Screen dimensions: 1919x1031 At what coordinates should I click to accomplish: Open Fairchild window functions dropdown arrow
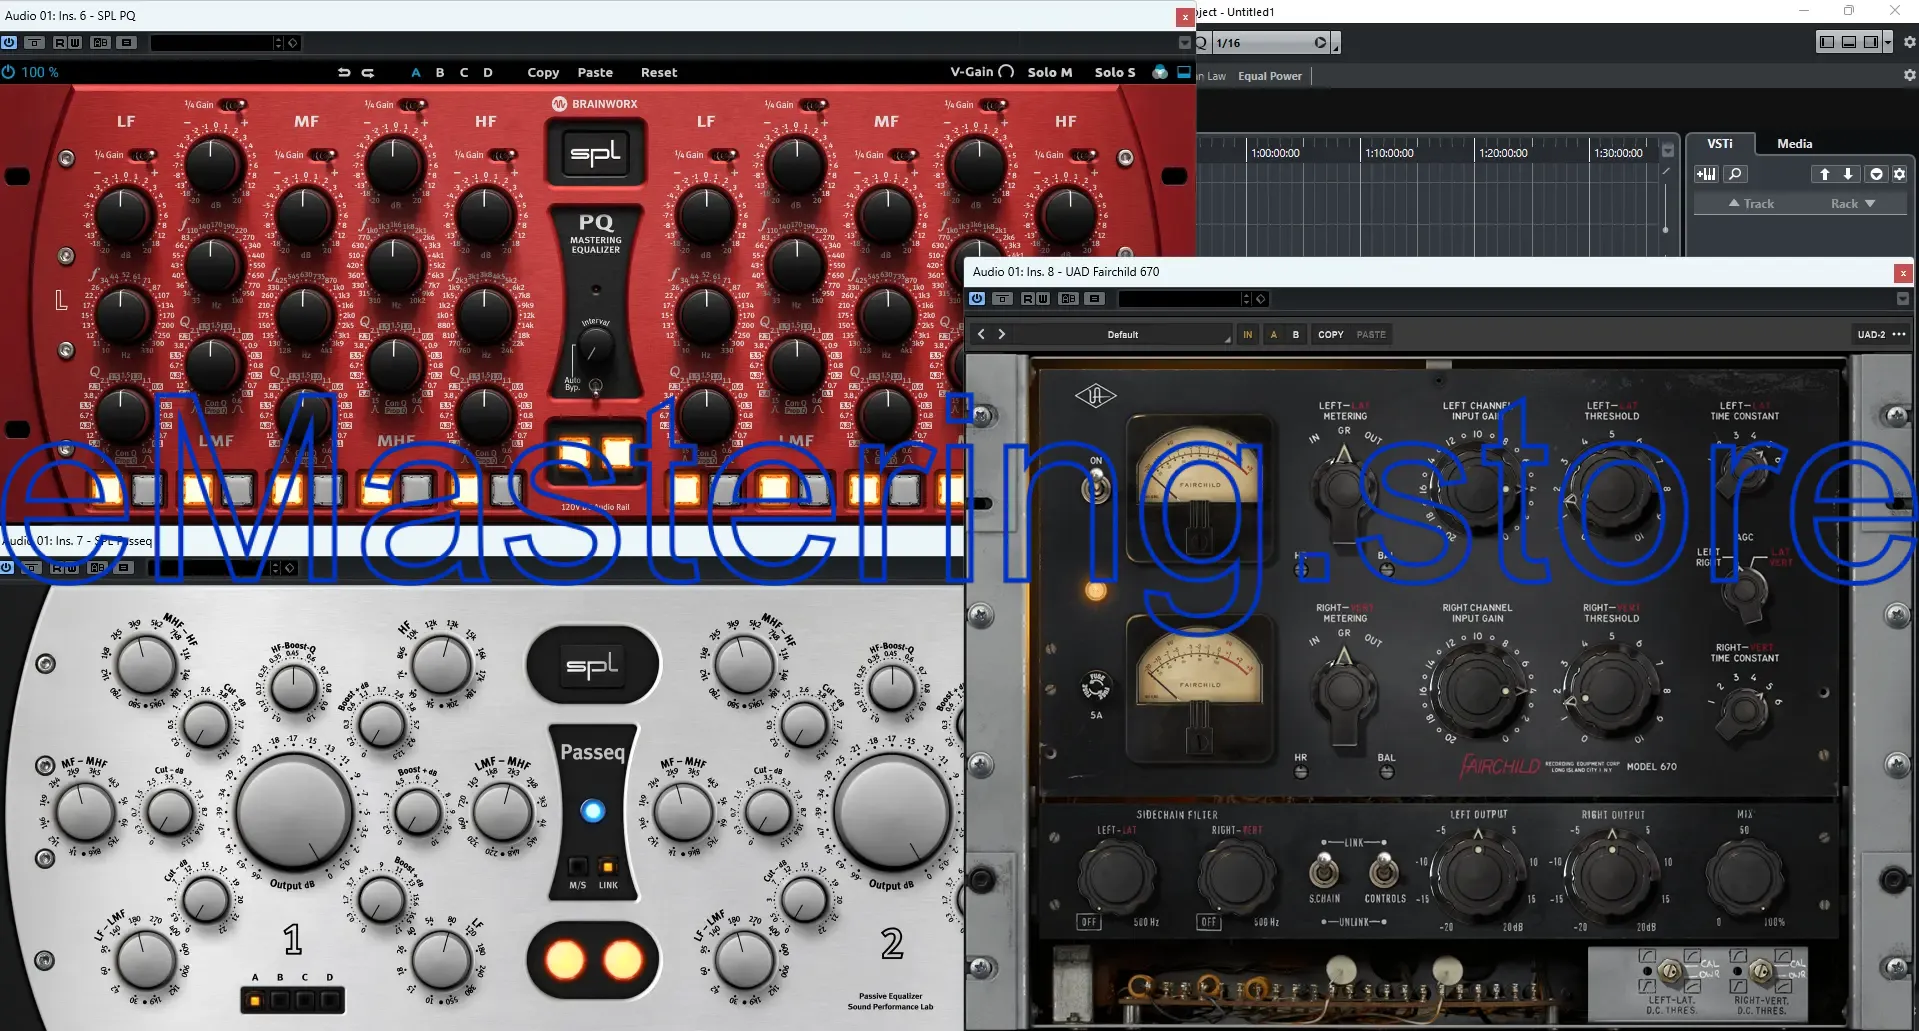(1903, 299)
